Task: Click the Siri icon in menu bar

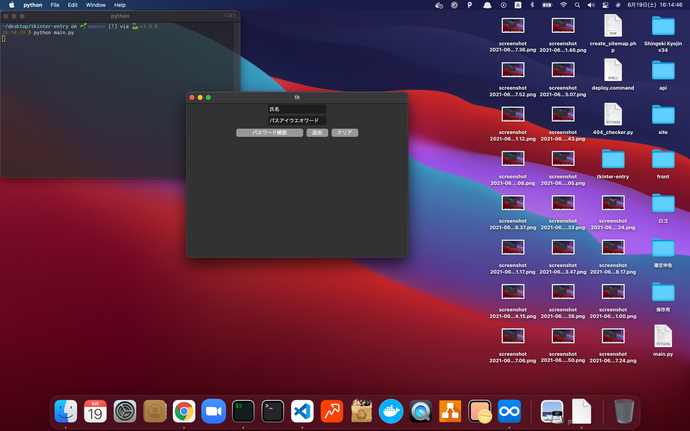Action: click(618, 5)
